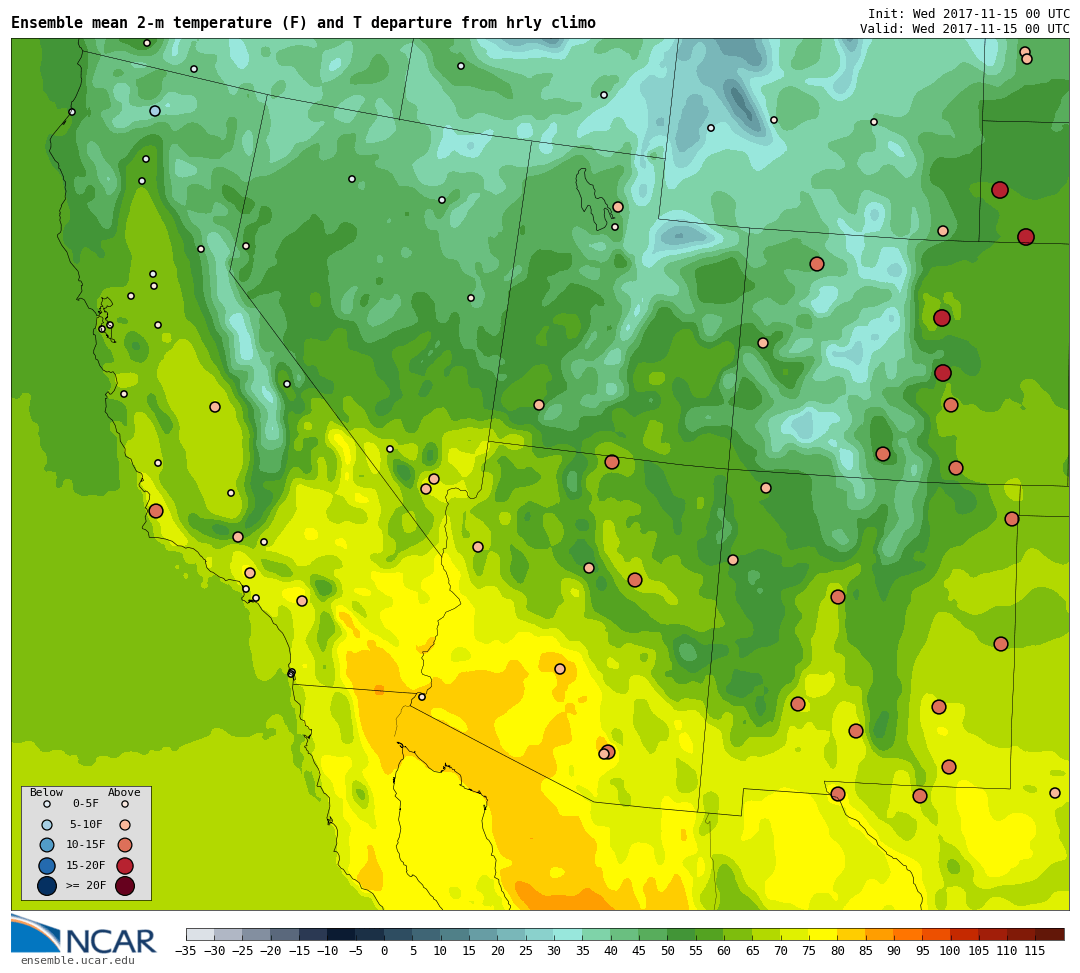Viewport: 1080px width, 973px height.
Task: Click the 'Init: Wed 2017-11-15 00 UTC' line
Action: [x=968, y=14]
